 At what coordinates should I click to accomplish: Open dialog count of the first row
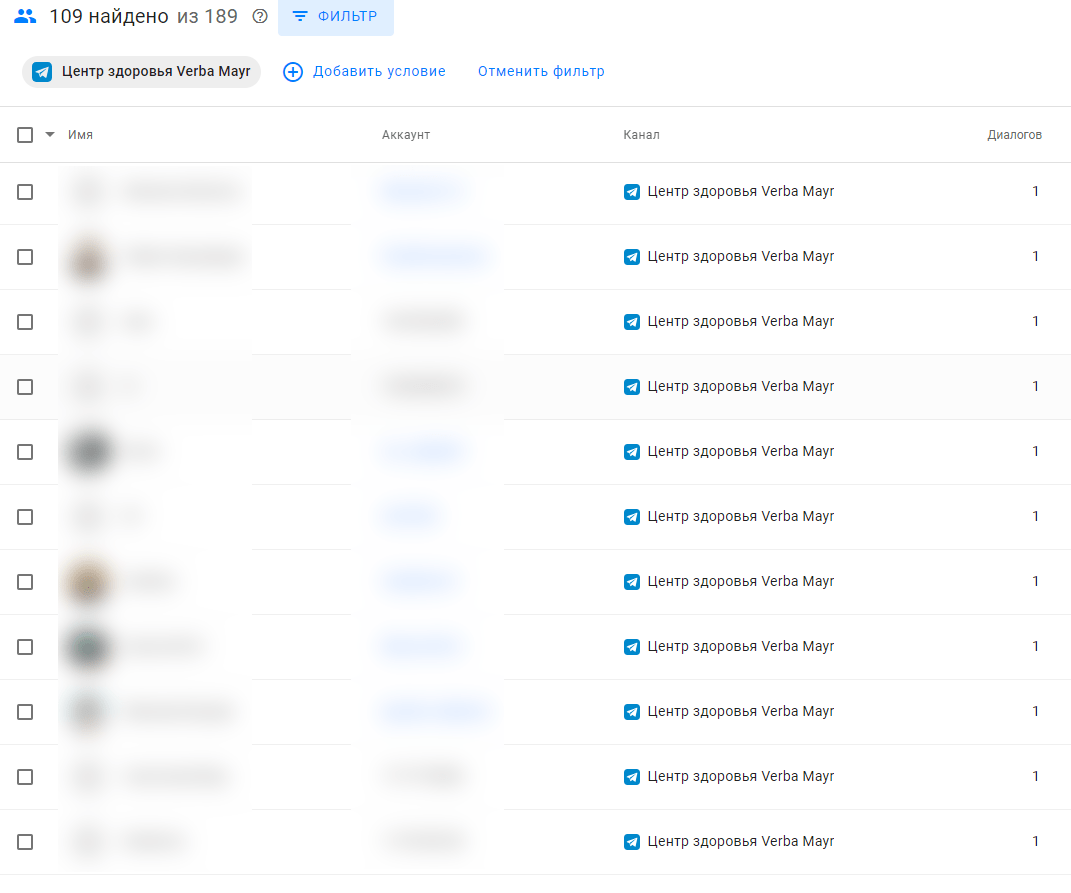click(1036, 192)
